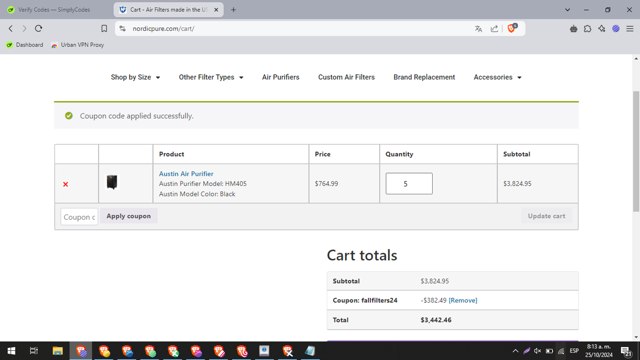Focus the coupon code input field
The image size is (640, 360).
(x=79, y=217)
